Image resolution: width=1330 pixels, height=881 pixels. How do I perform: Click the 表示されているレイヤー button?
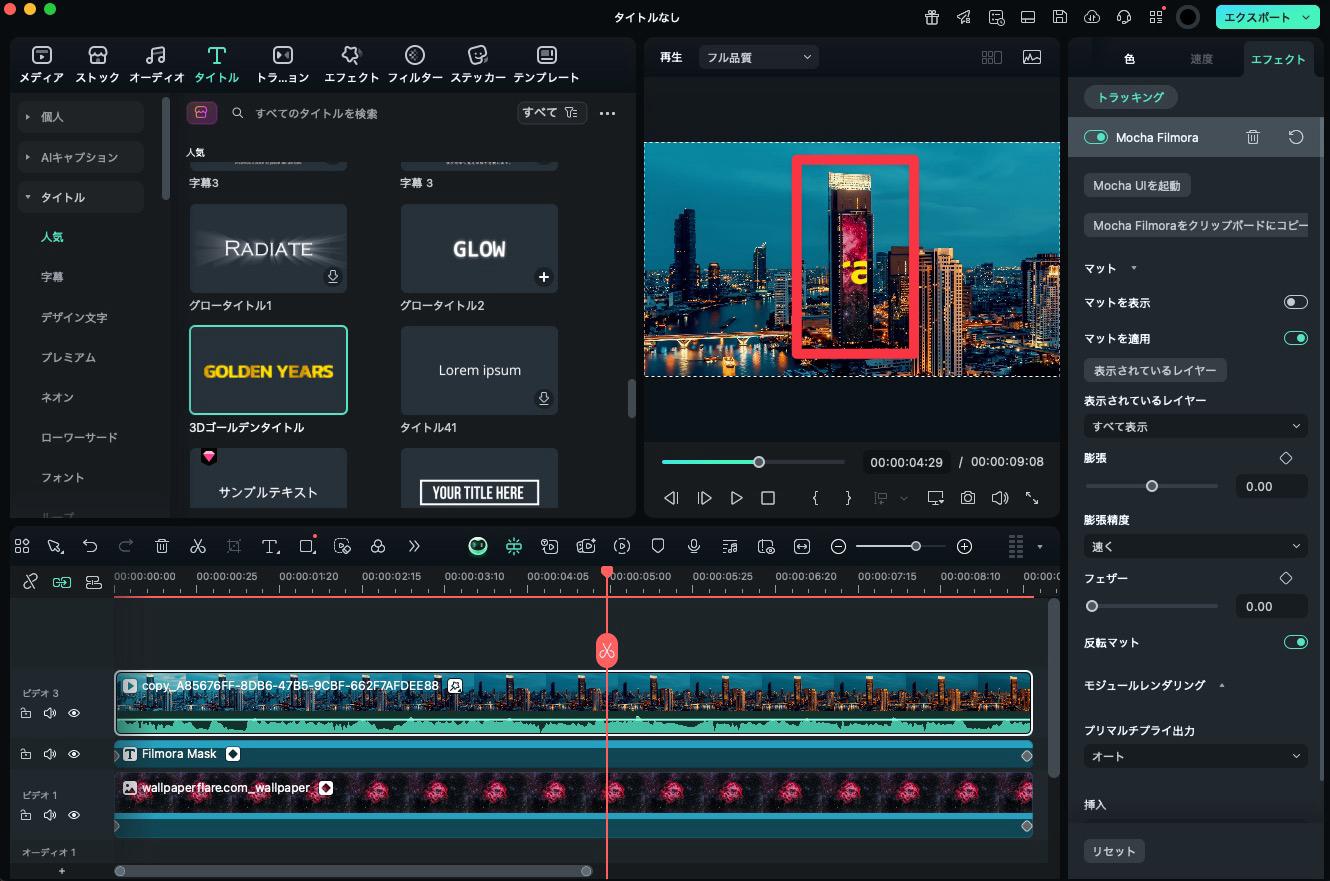pos(1155,370)
